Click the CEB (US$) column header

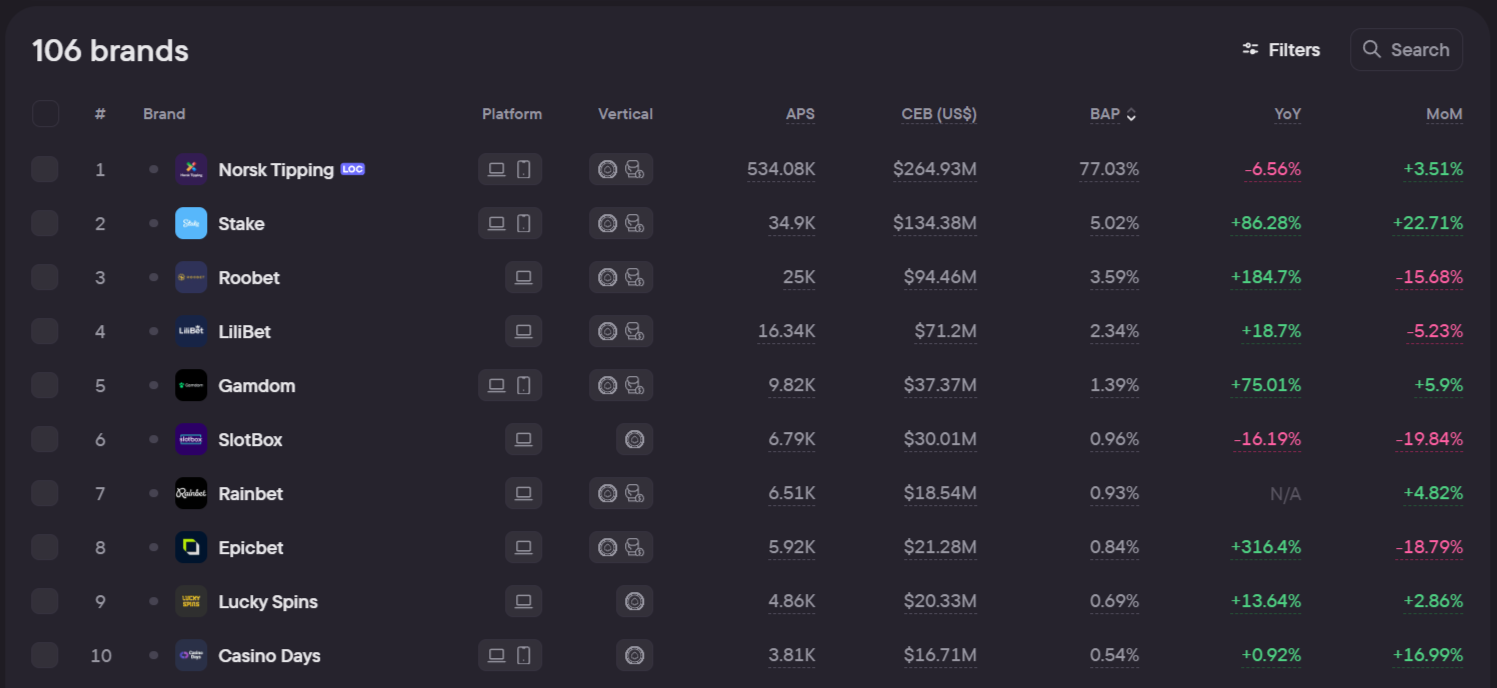point(938,114)
